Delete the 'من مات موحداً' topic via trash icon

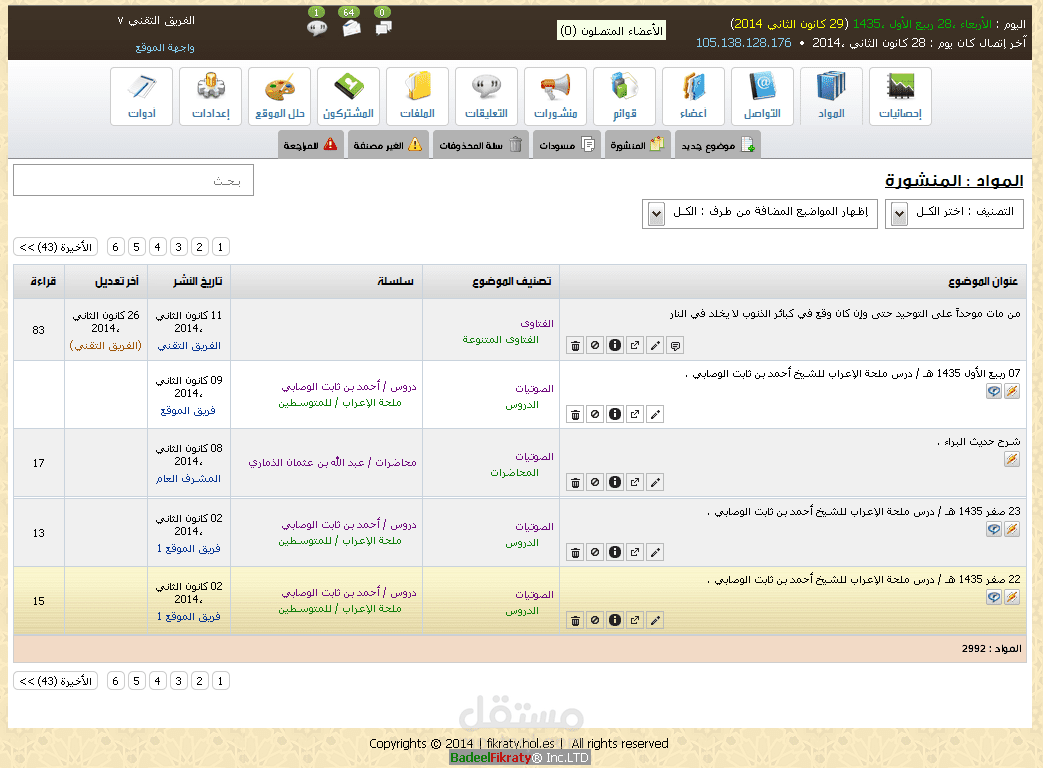pyautogui.click(x=575, y=346)
